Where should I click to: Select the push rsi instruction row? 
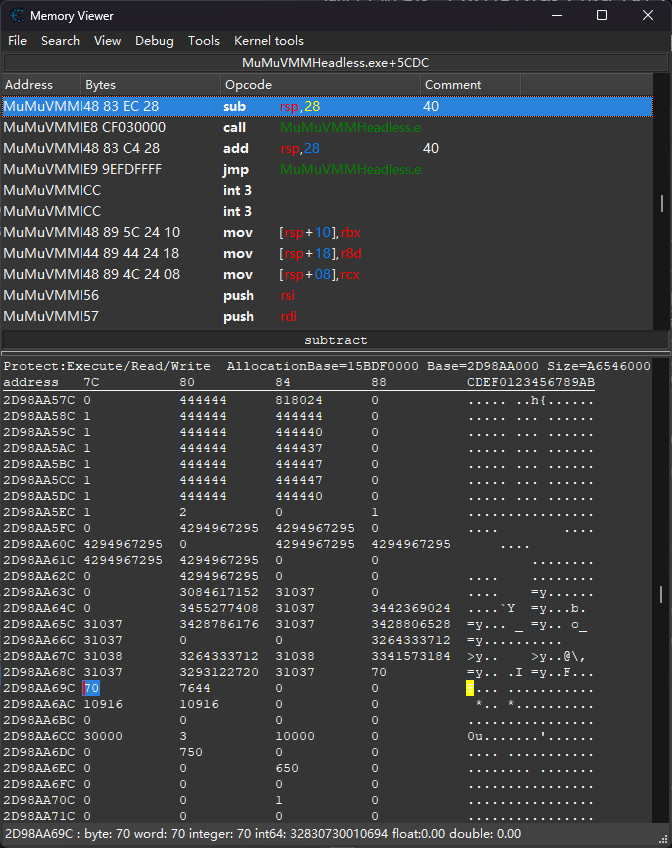[x=327, y=296]
